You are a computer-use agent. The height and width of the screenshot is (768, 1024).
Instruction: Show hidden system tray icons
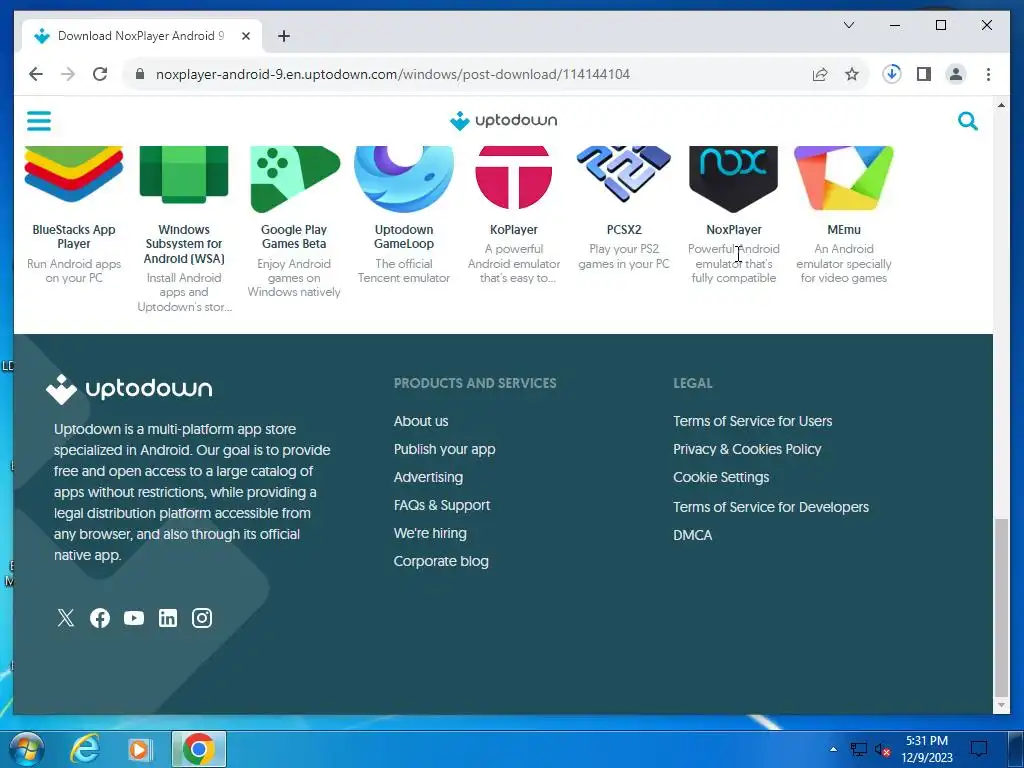pos(833,749)
